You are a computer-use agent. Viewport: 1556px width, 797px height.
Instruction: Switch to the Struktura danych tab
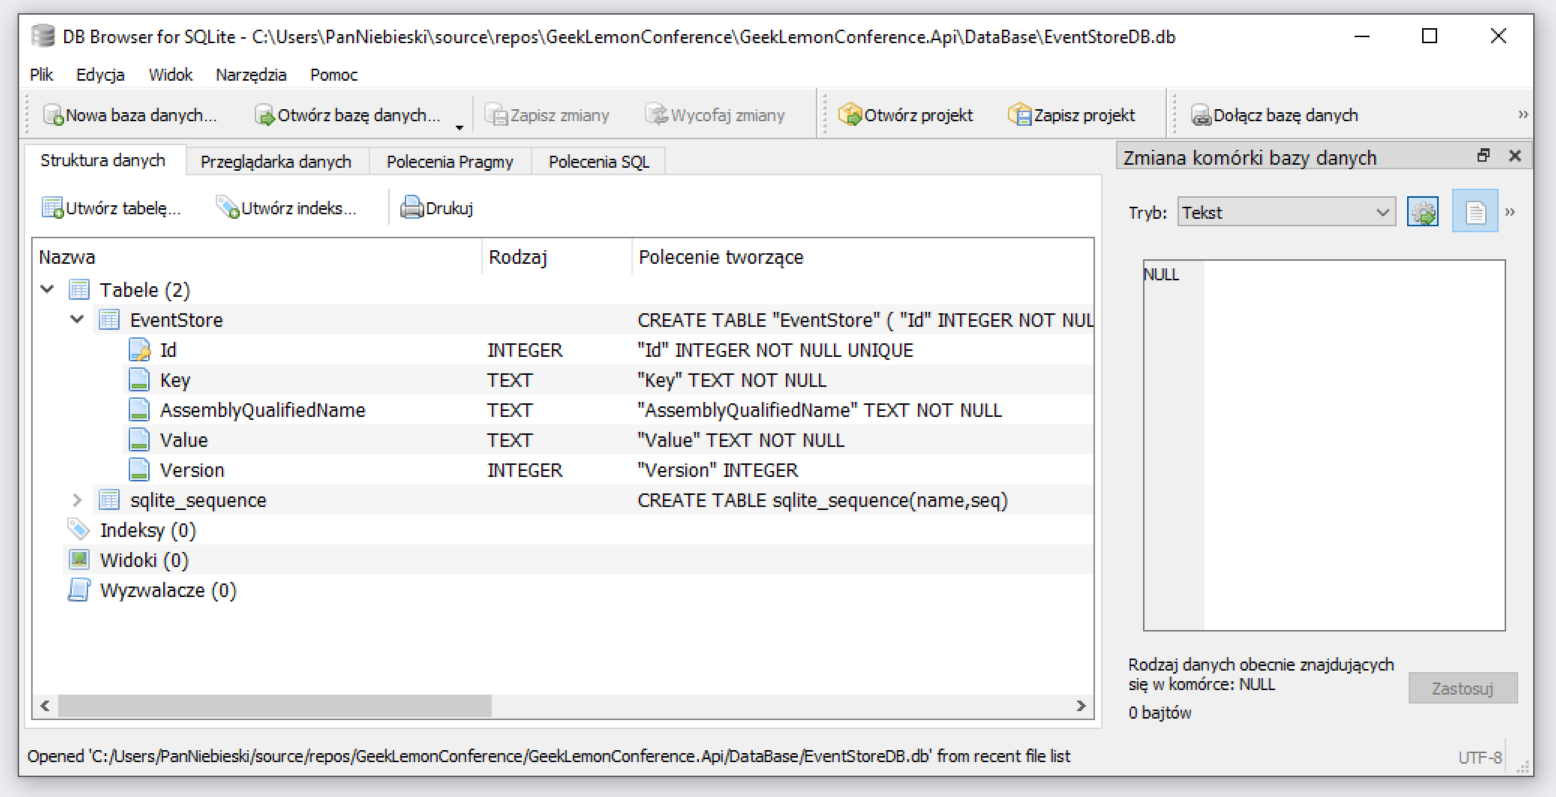tap(103, 160)
